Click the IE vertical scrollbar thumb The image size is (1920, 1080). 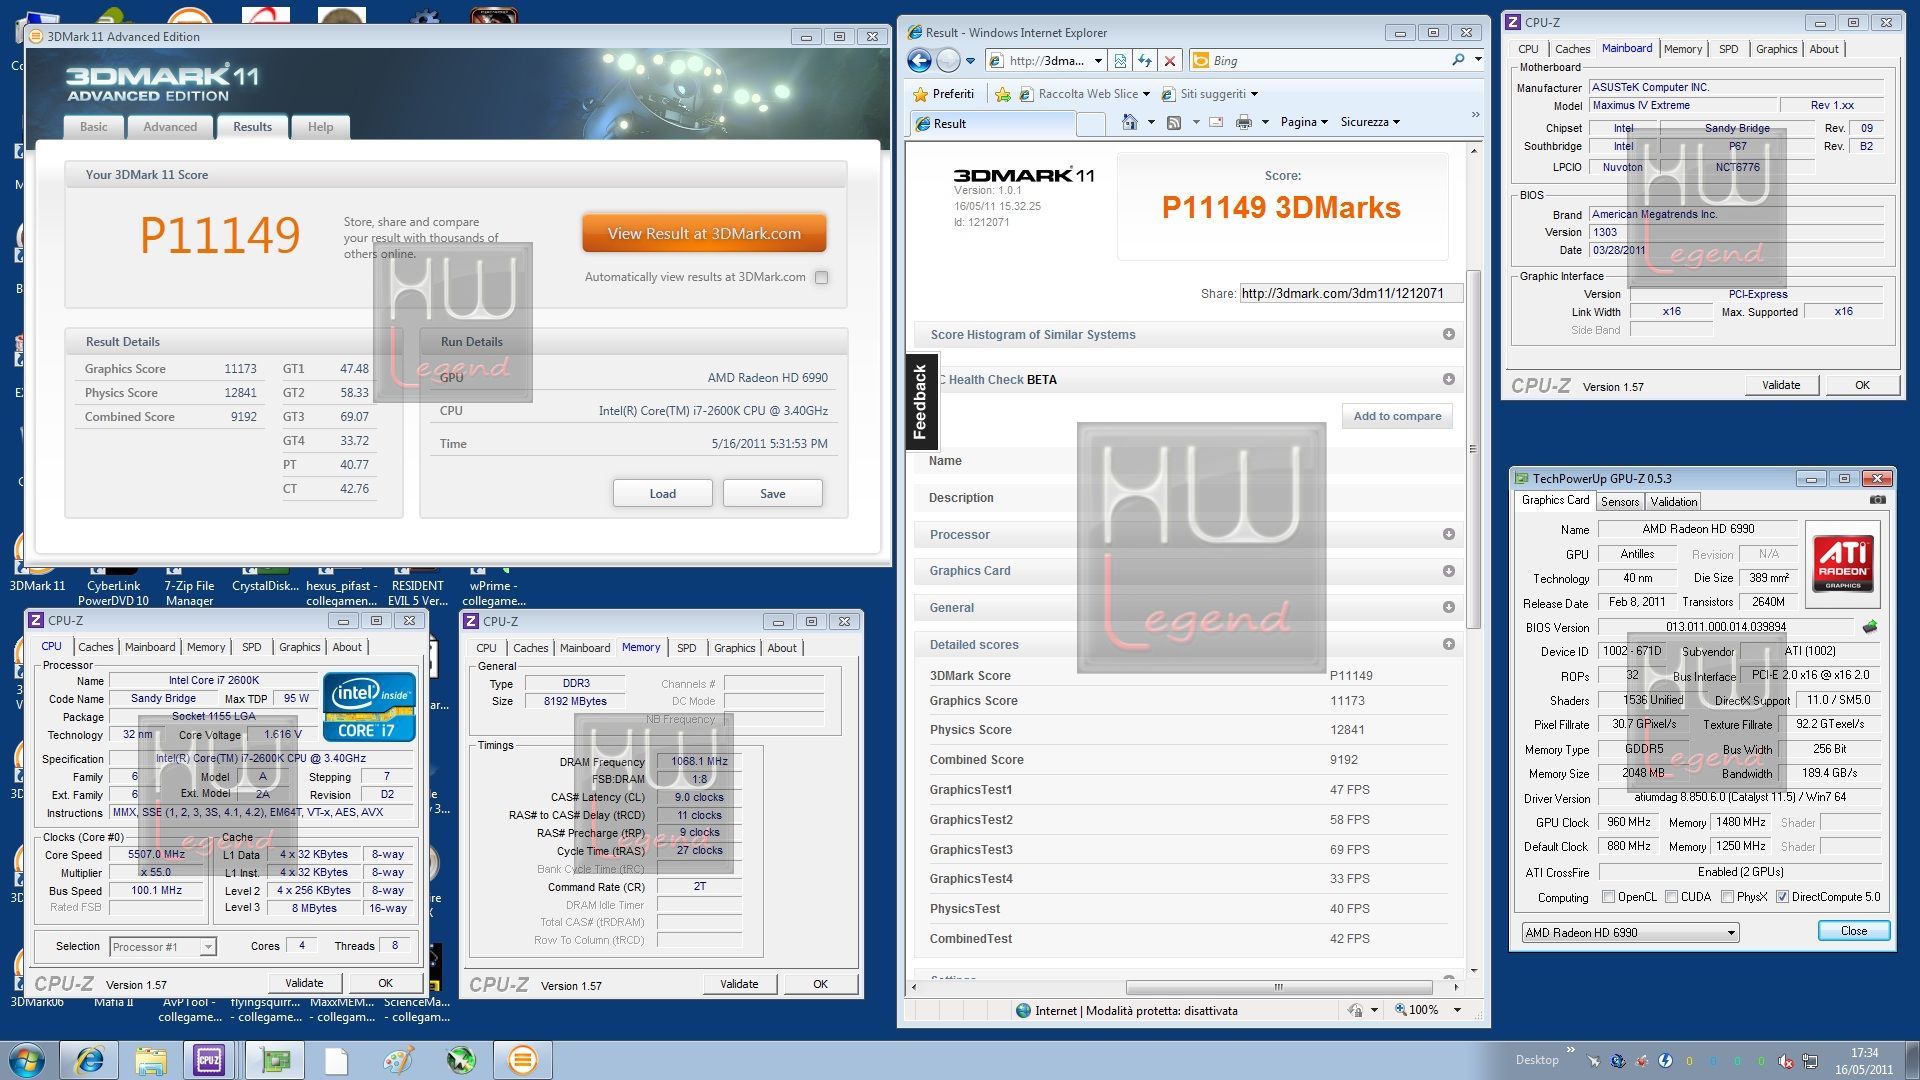tap(1472, 450)
